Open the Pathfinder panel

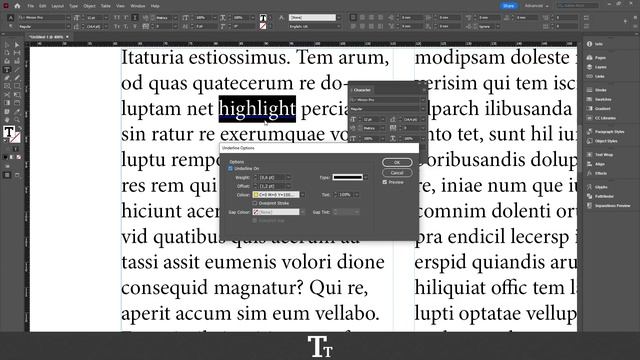click(x=600, y=196)
